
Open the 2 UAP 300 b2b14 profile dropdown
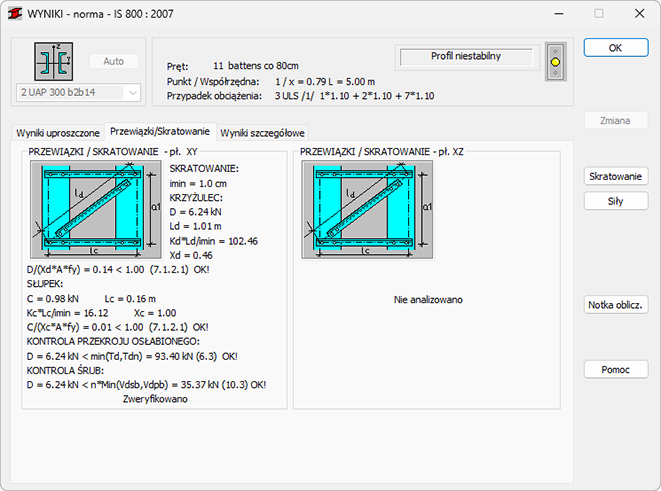coord(78,92)
